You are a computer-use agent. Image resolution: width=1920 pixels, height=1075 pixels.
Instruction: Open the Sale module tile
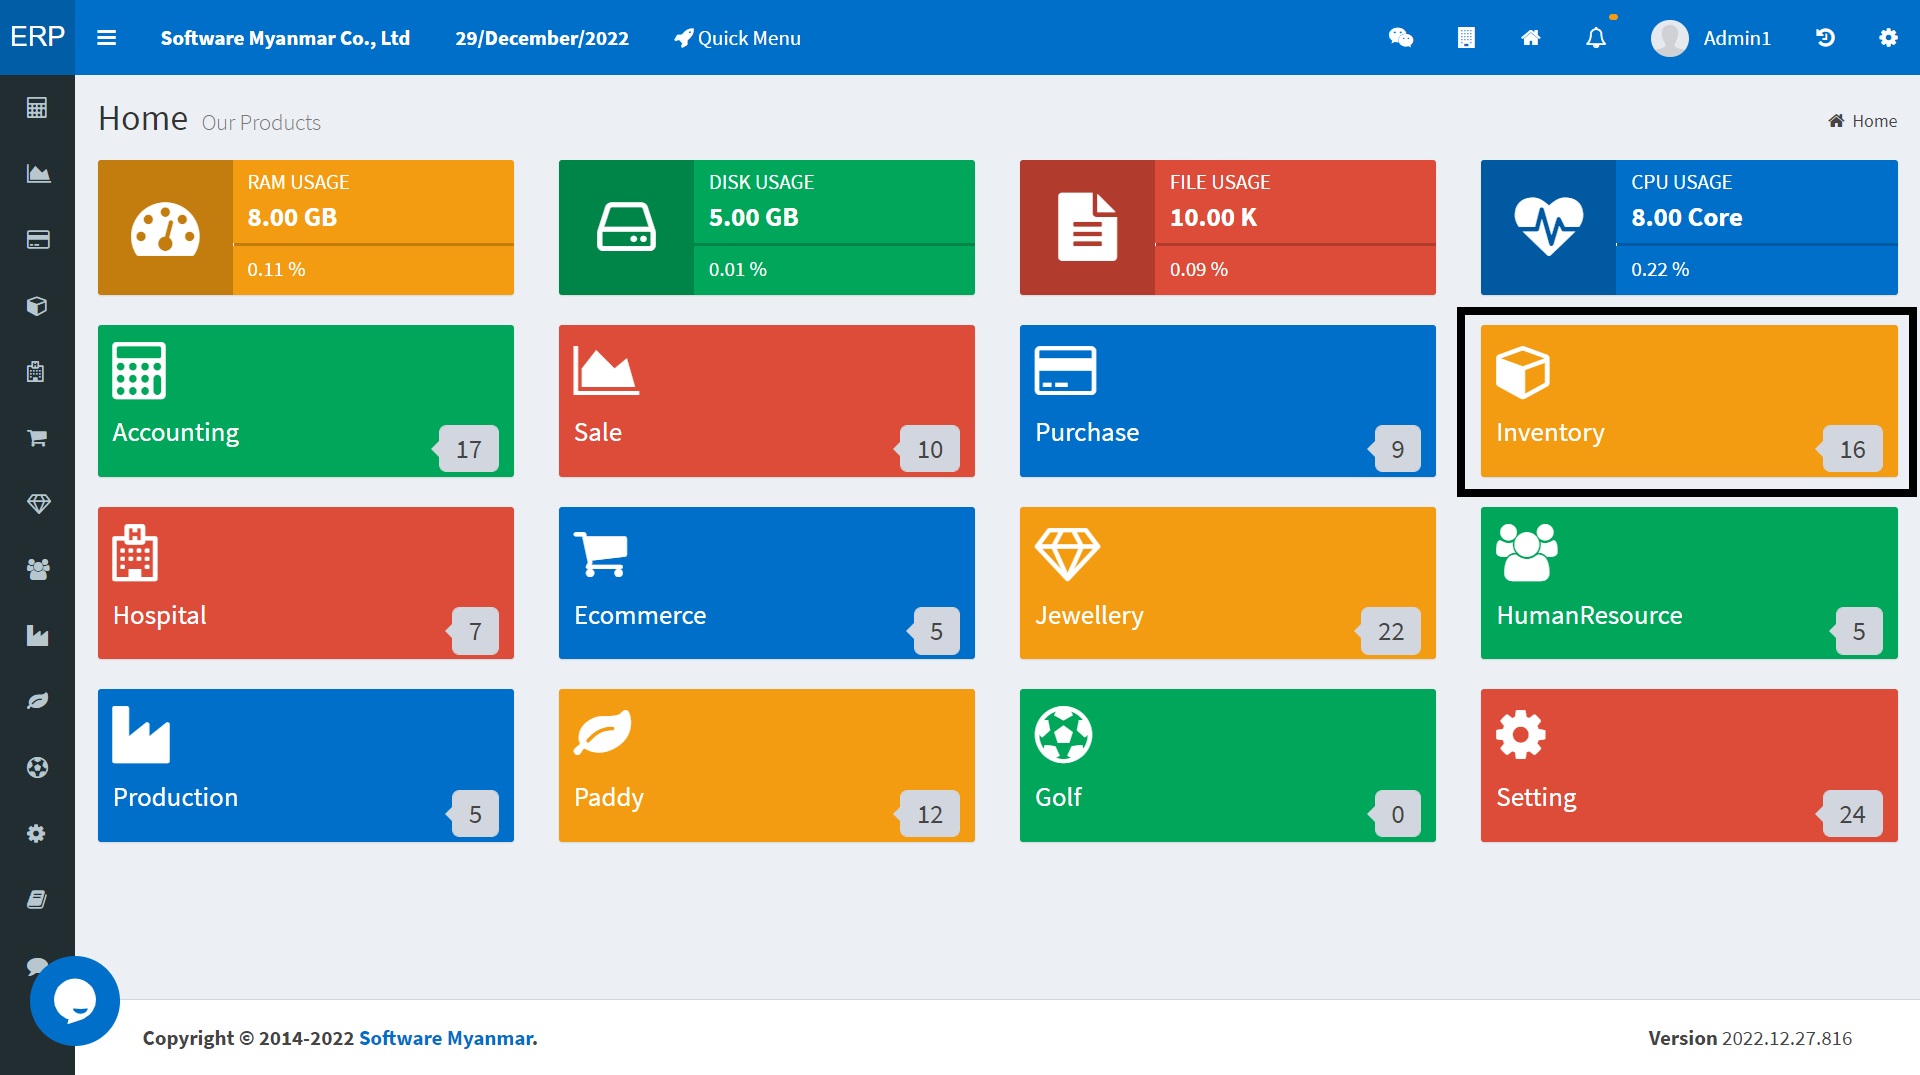767,401
